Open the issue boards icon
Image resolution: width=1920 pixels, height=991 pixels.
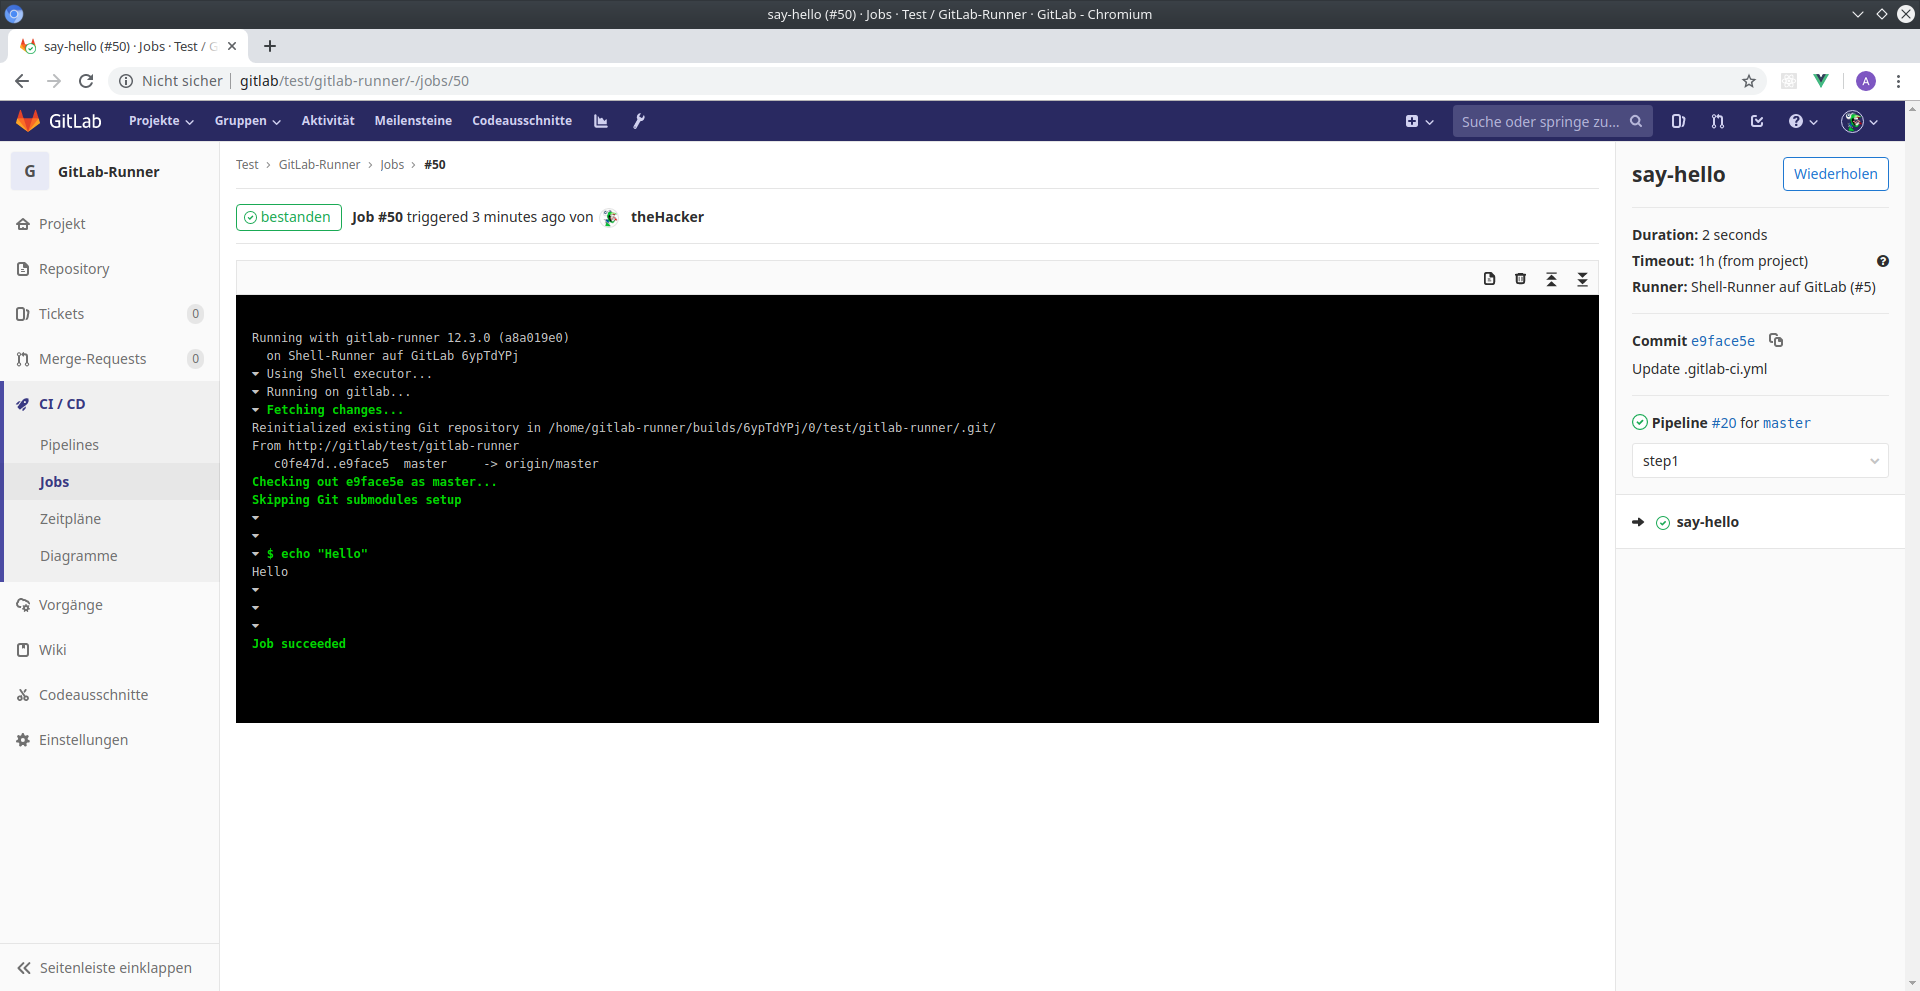(1679, 121)
